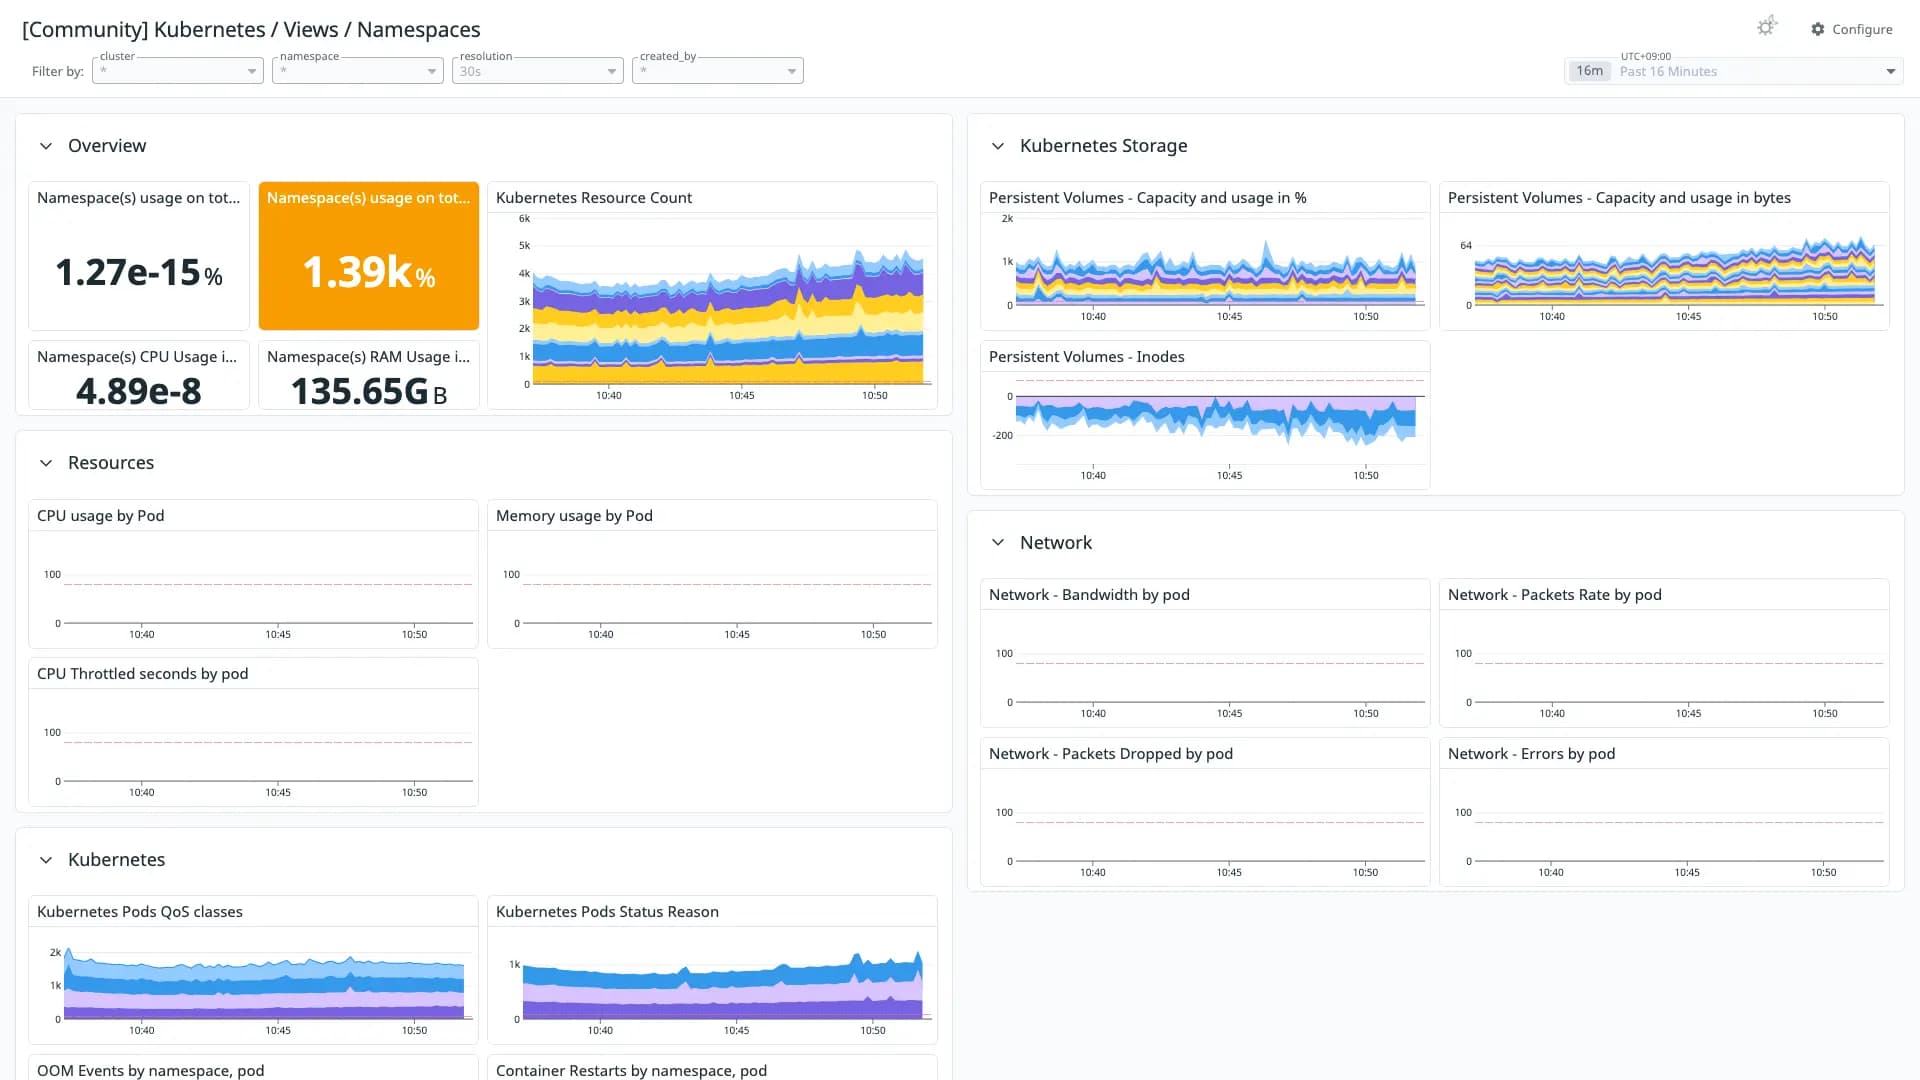Click the 16m time badge
This screenshot has height=1080, width=1920.
click(1589, 71)
